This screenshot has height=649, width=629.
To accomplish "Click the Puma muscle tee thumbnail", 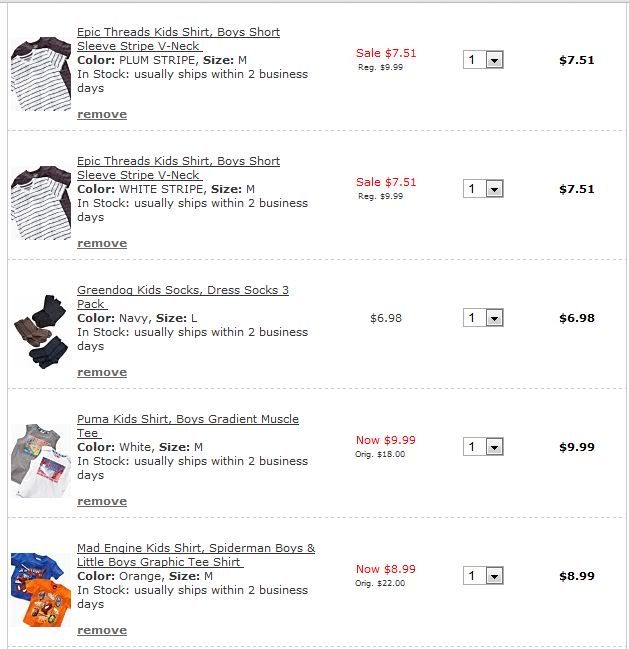I will pos(41,461).
